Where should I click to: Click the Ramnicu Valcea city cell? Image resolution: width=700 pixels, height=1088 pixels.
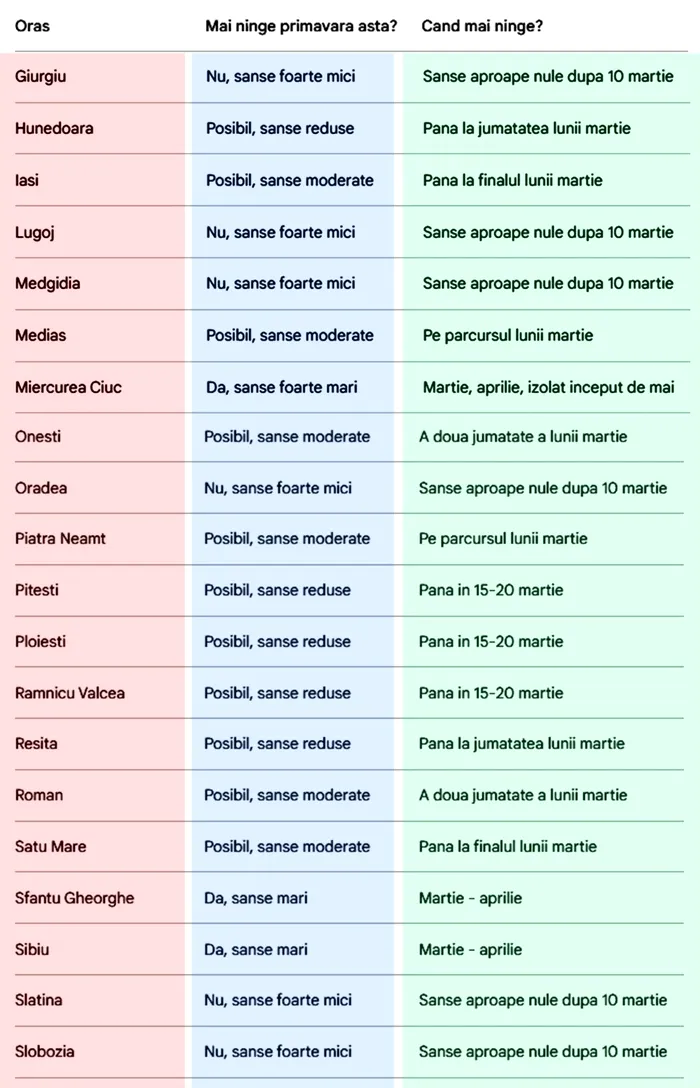pyautogui.click(x=70, y=693)
